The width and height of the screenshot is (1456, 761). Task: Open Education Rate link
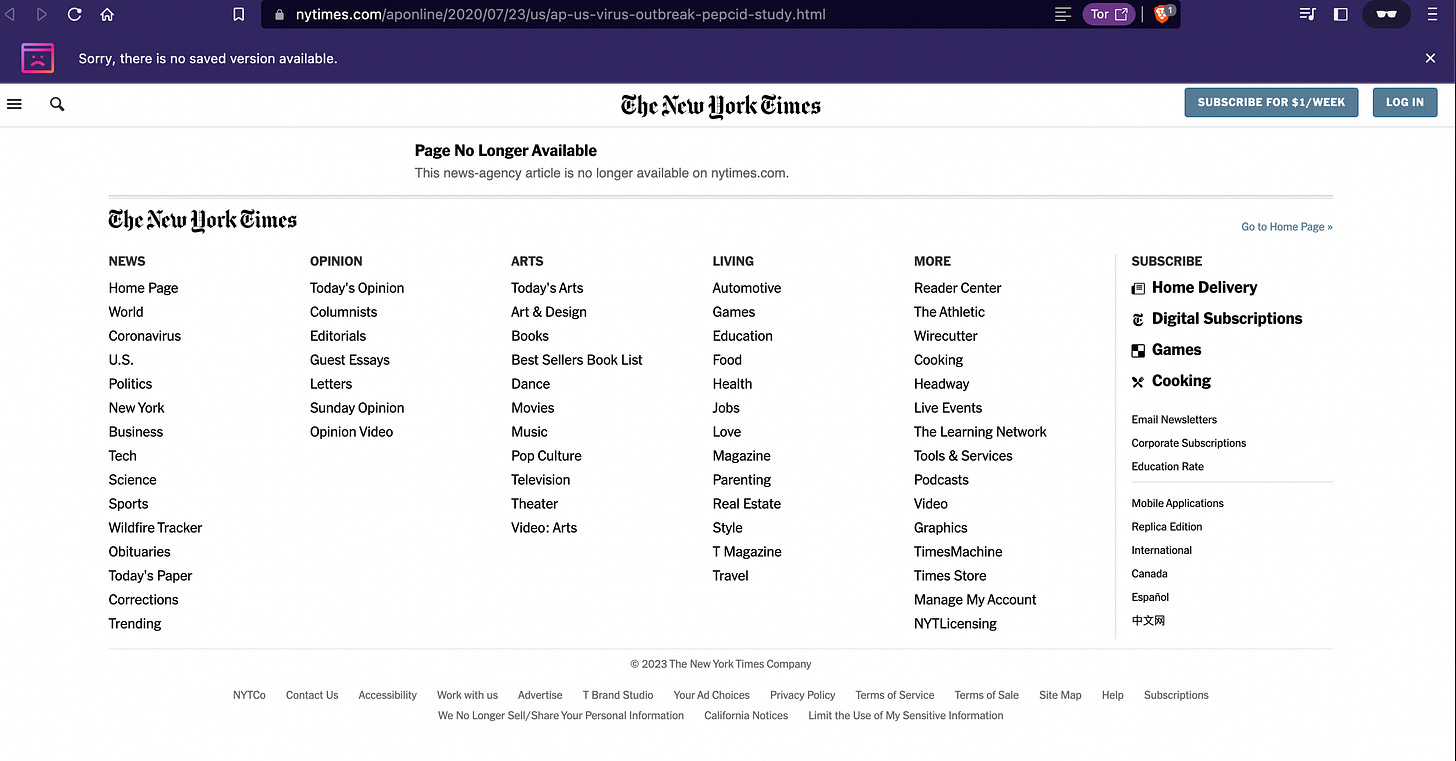pyautogui.click(x=1167, y=467)
